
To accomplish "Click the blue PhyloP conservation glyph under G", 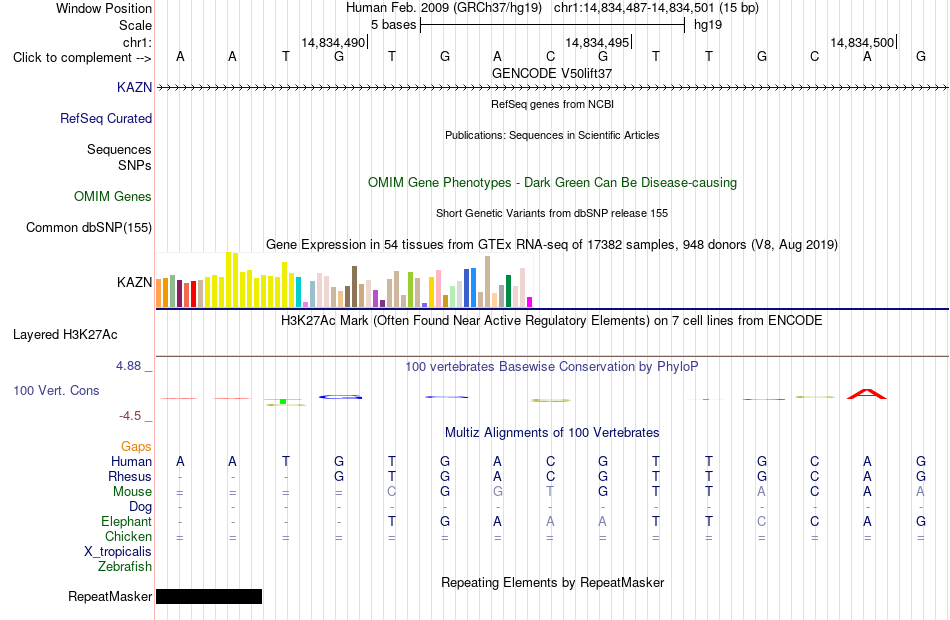I will pos(340,397).
